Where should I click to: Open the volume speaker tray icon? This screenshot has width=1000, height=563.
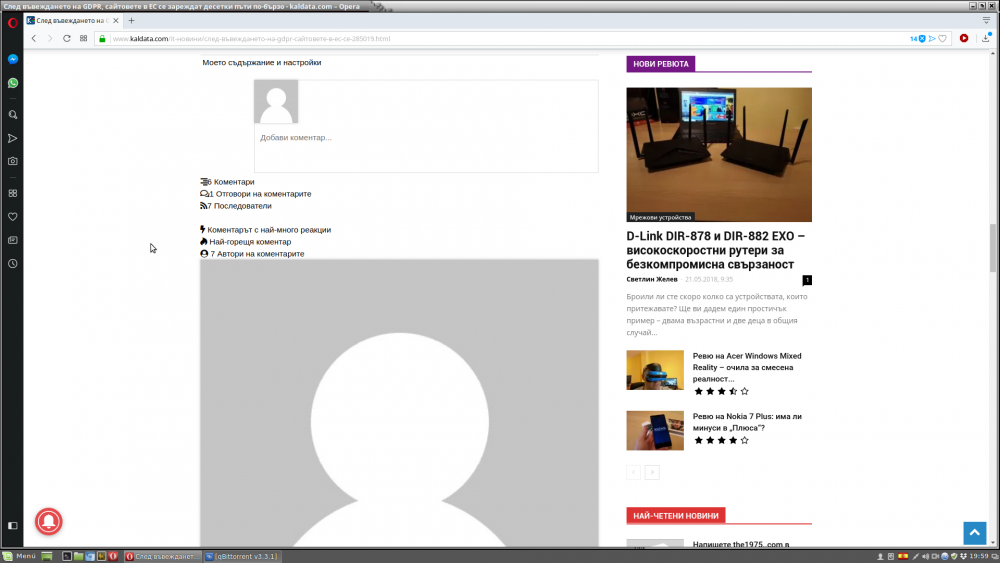pyautogui.click(x=925, y=556)
